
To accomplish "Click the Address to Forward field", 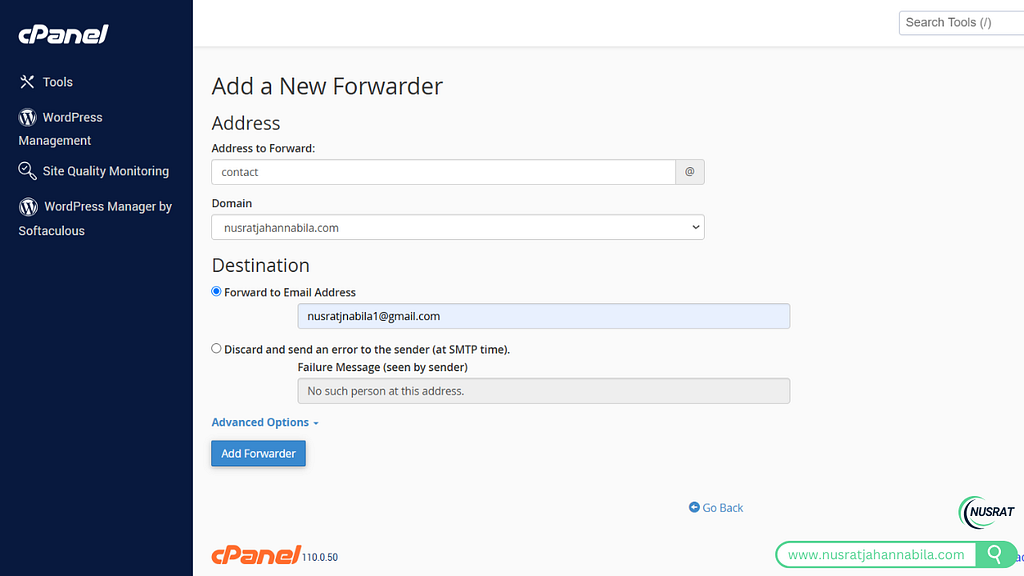I will point(443,172).
